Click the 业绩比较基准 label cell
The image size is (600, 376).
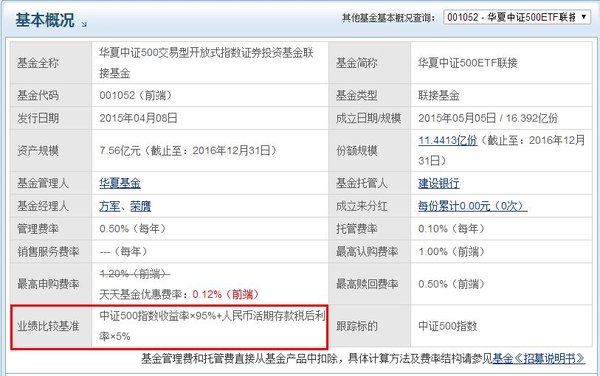point(51,326)
